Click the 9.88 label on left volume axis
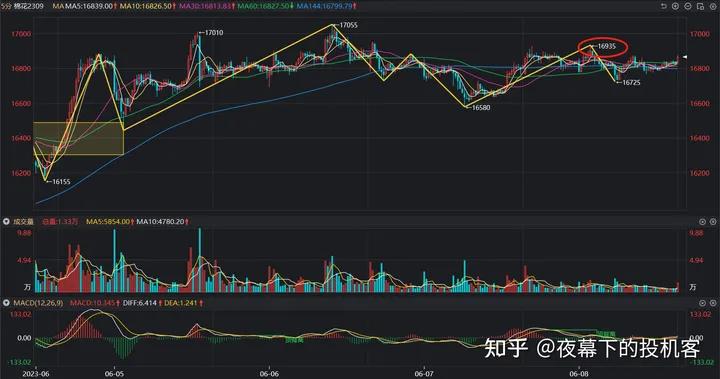 24,233
